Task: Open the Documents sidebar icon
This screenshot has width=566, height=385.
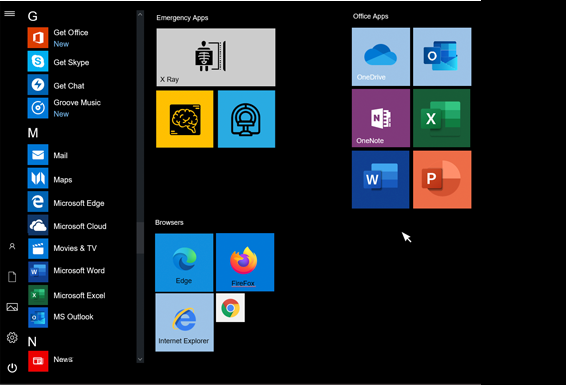Action: tap(12, 277)
